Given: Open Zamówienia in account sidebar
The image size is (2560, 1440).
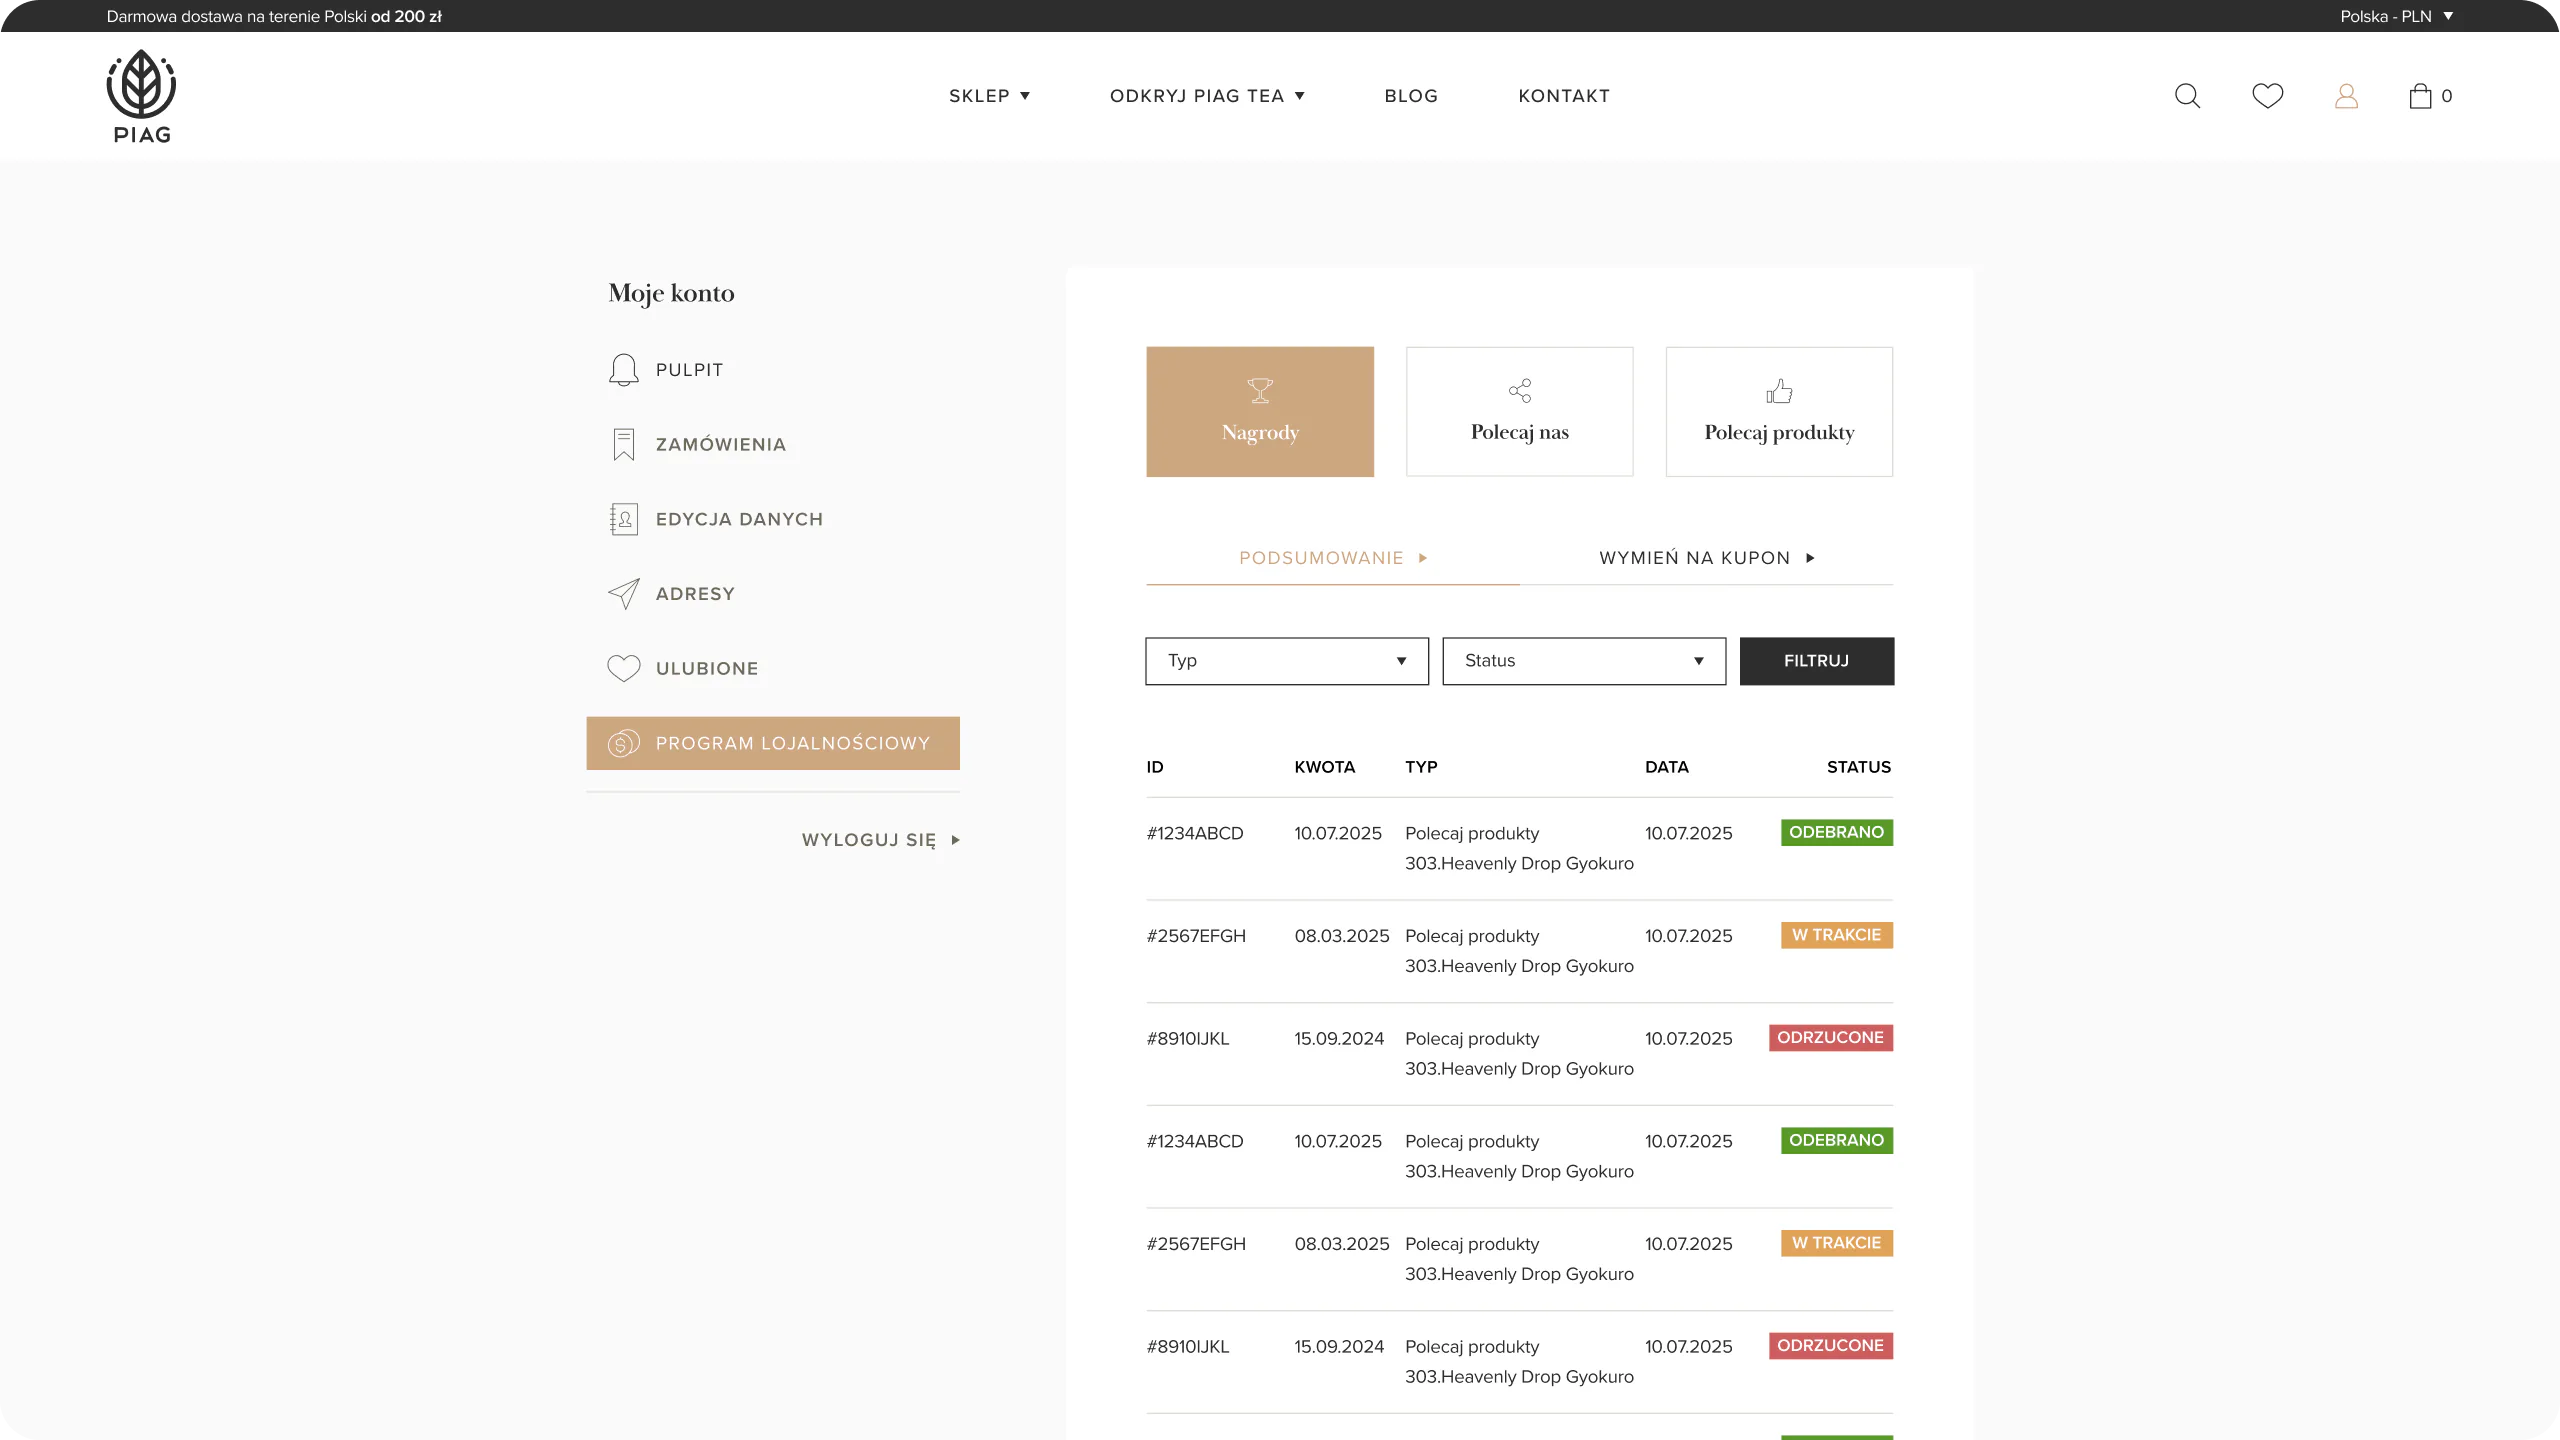Looking at the screenshot, I should point(773,445).
